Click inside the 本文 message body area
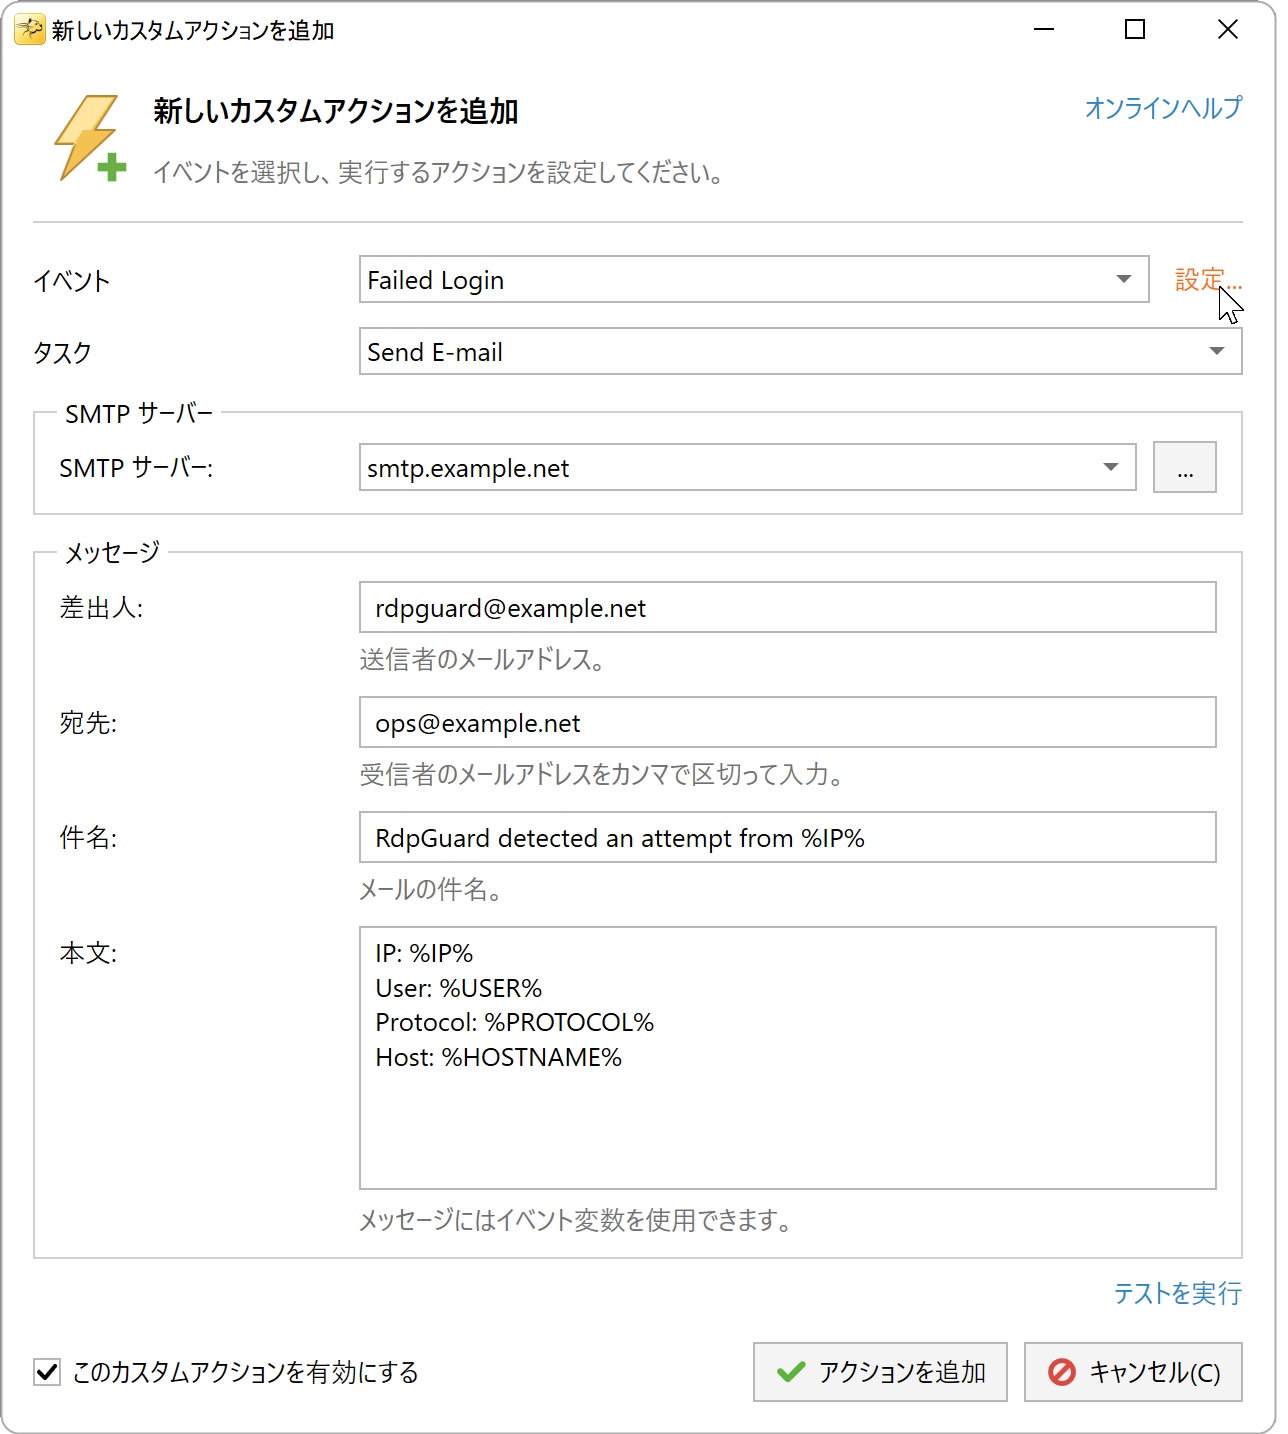 [x=787, y=1058]
